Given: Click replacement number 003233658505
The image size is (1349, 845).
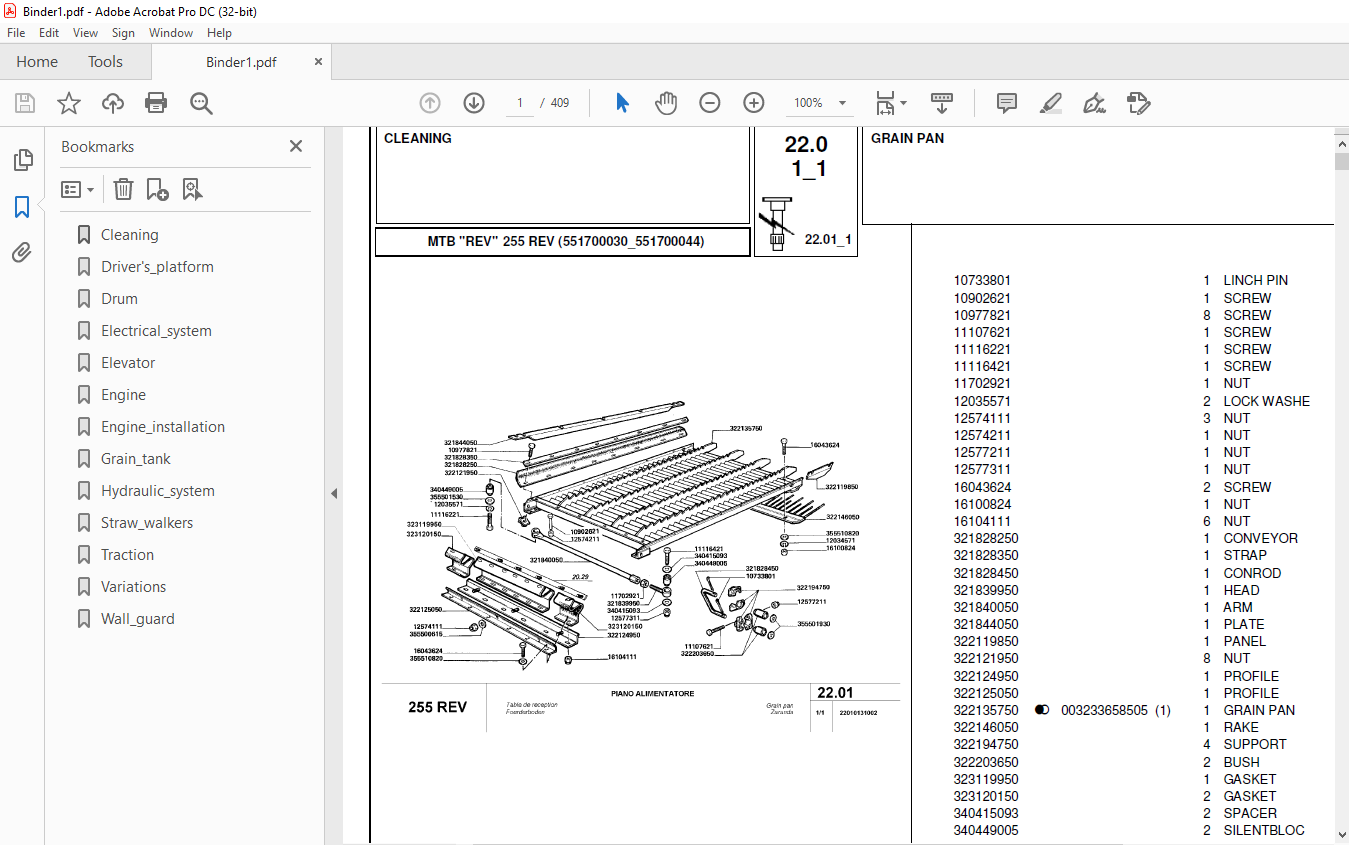Looking at the screenshot, I should pos(1104,710).
